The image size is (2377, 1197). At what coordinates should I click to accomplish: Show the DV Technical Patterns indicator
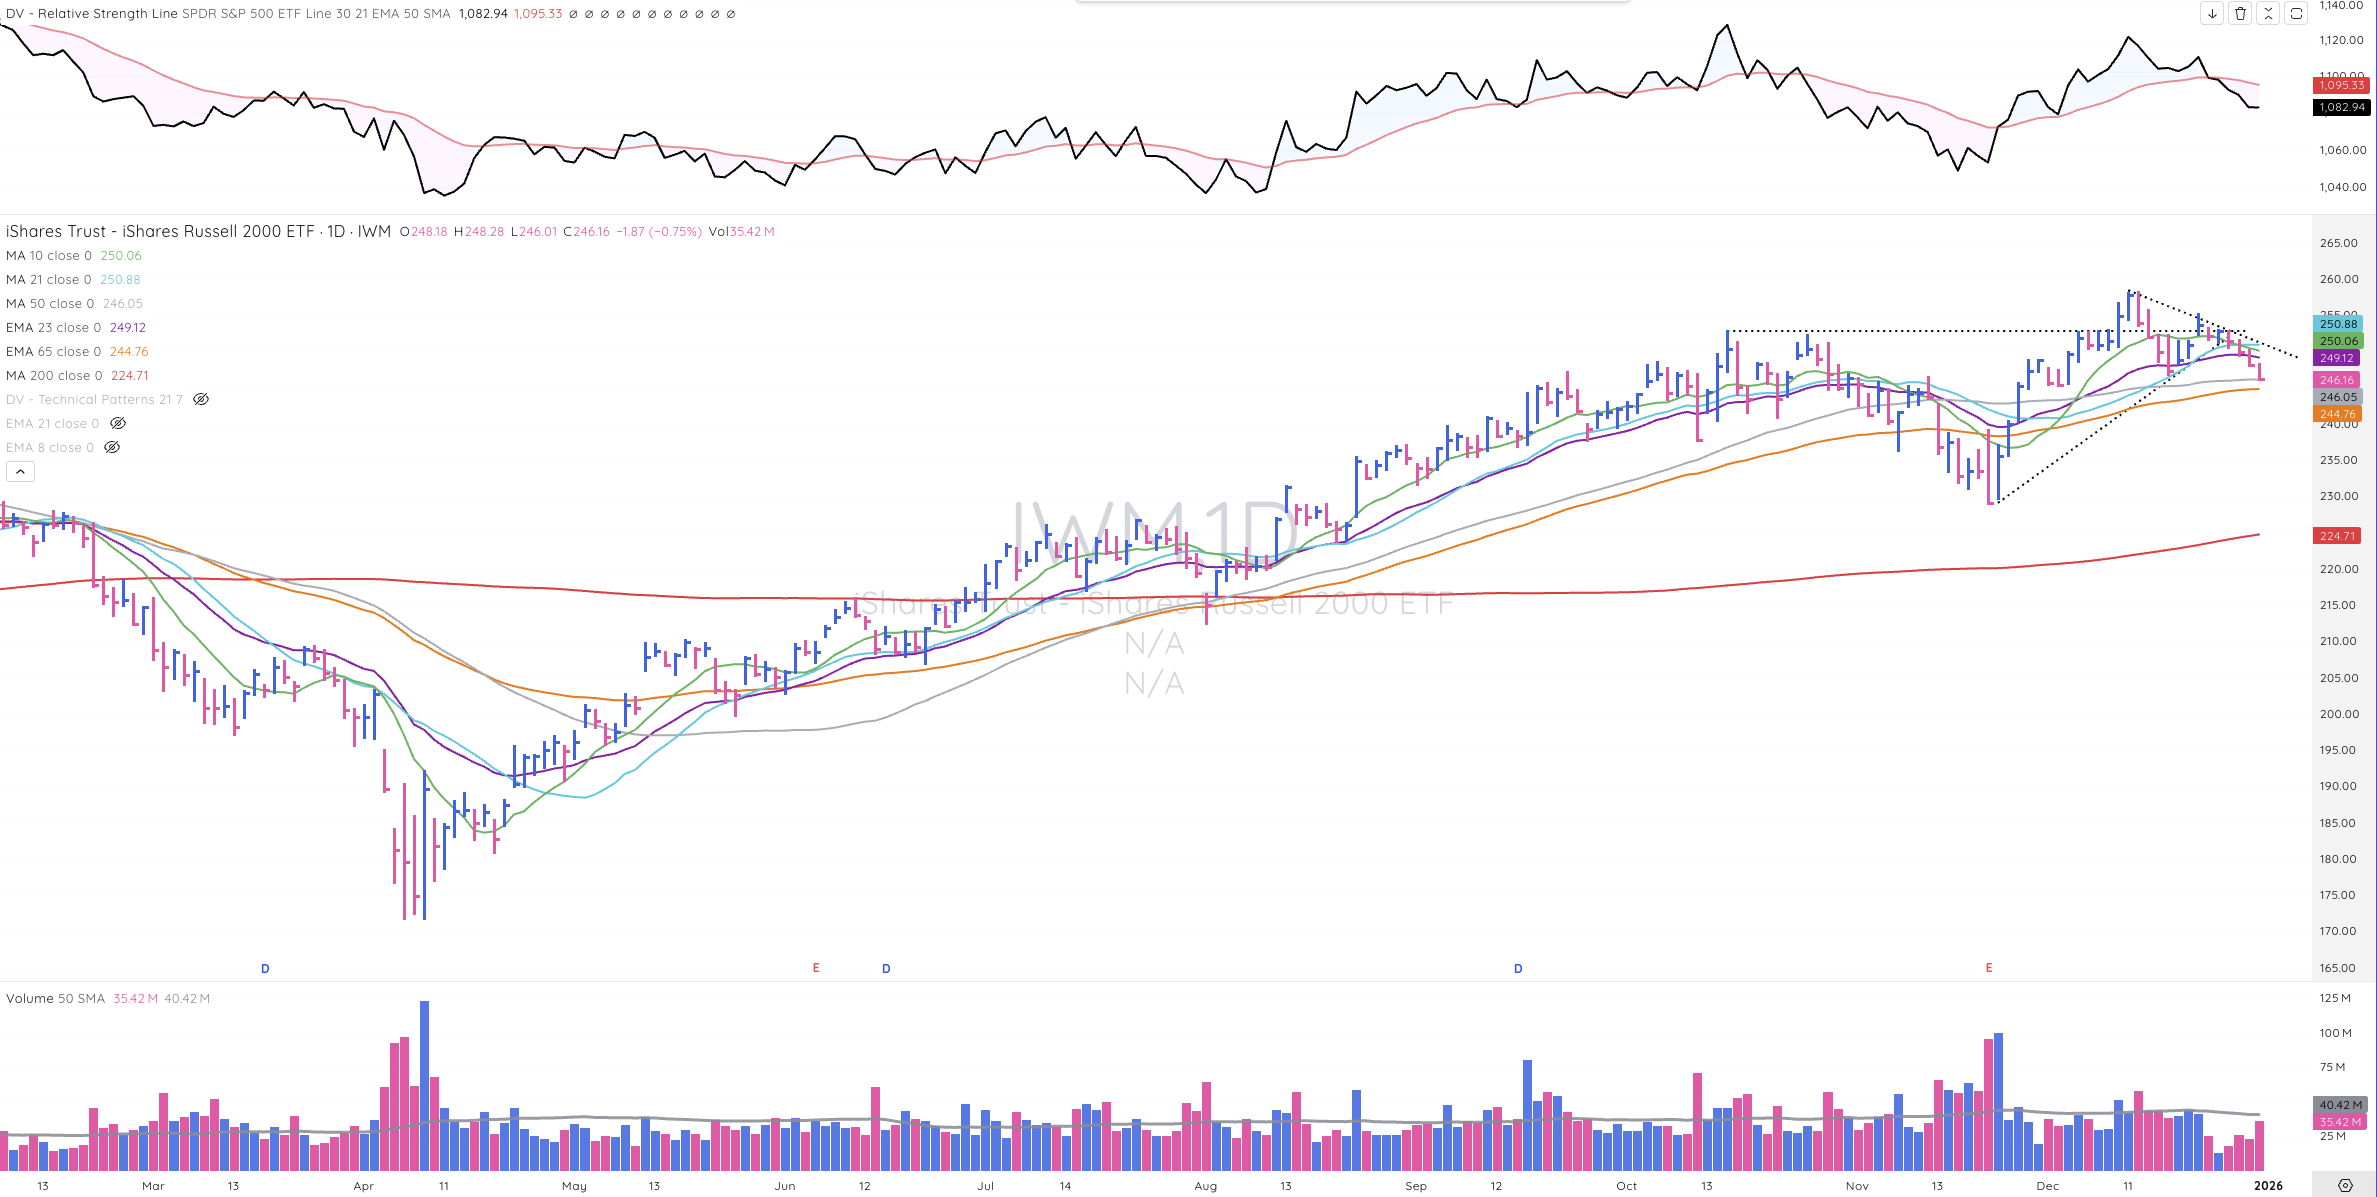click(201, 399)
